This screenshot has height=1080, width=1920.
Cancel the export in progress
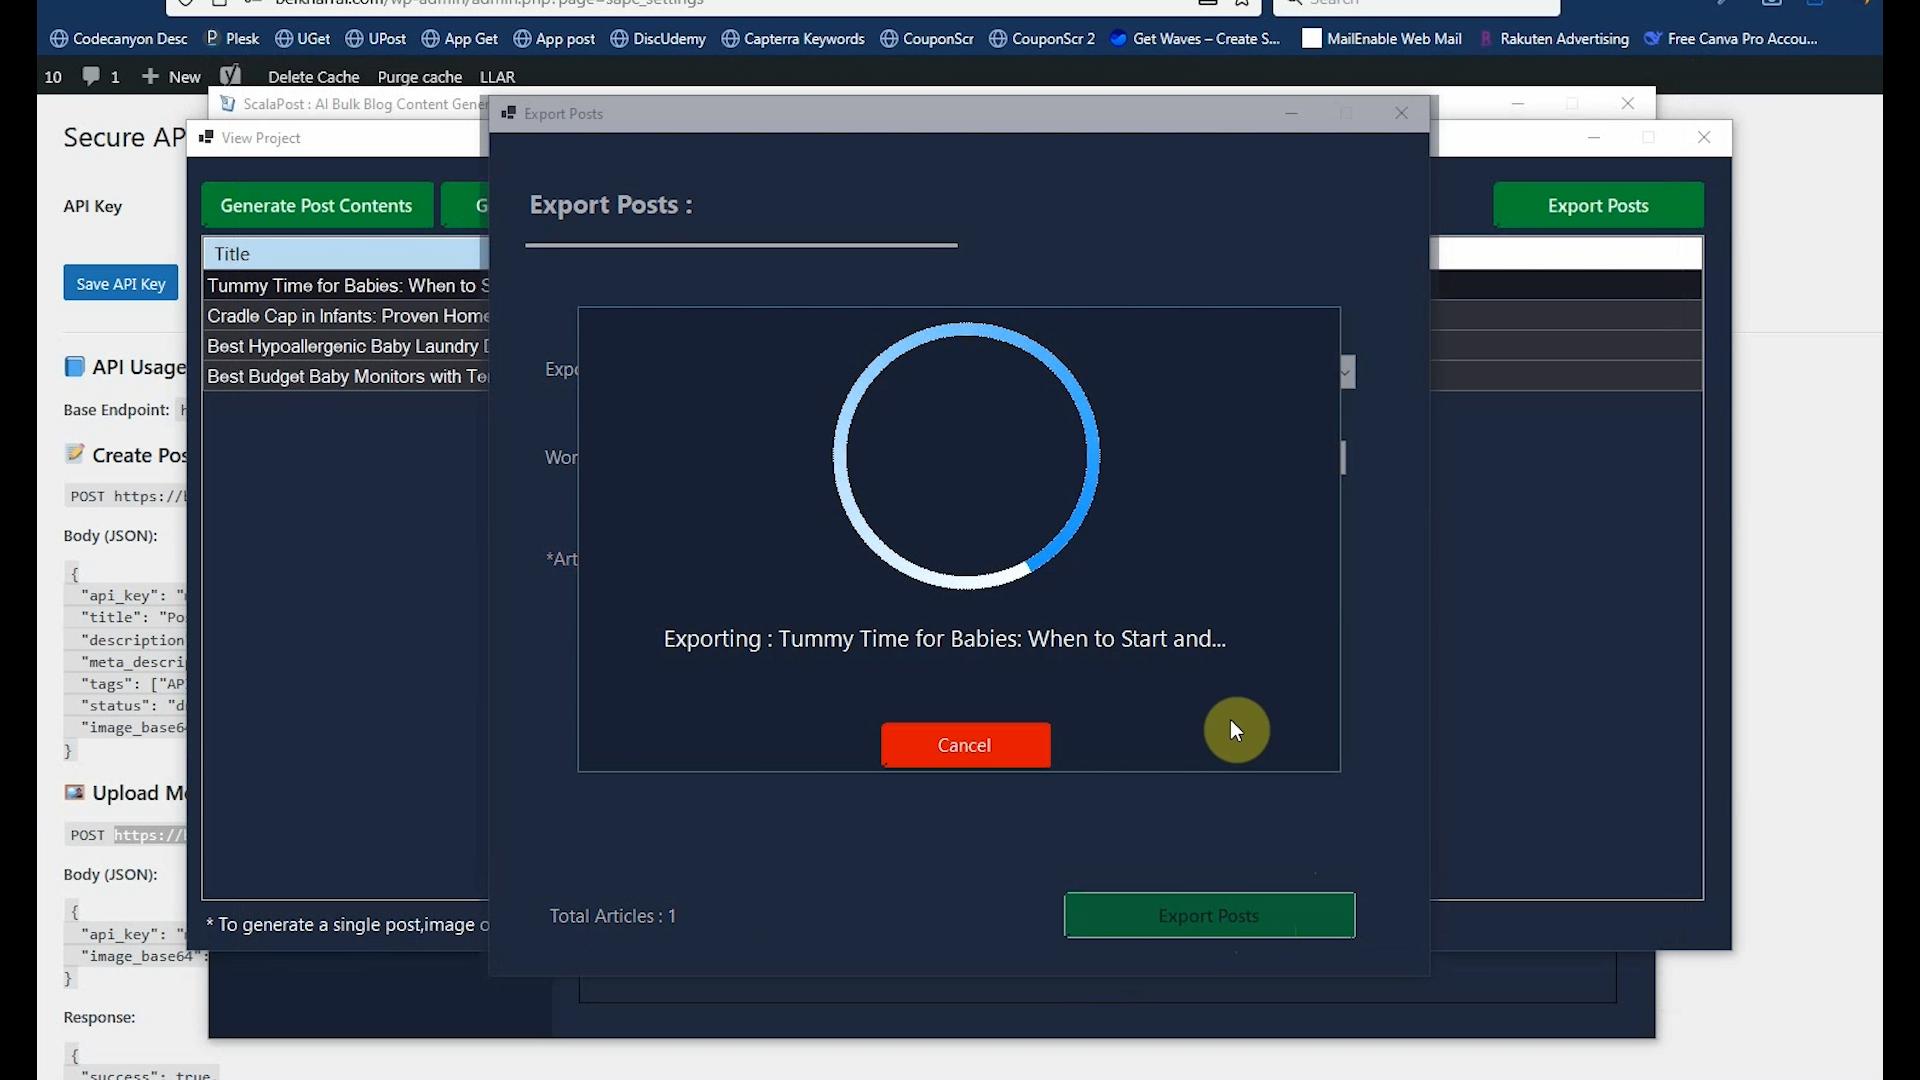[963, 745]
